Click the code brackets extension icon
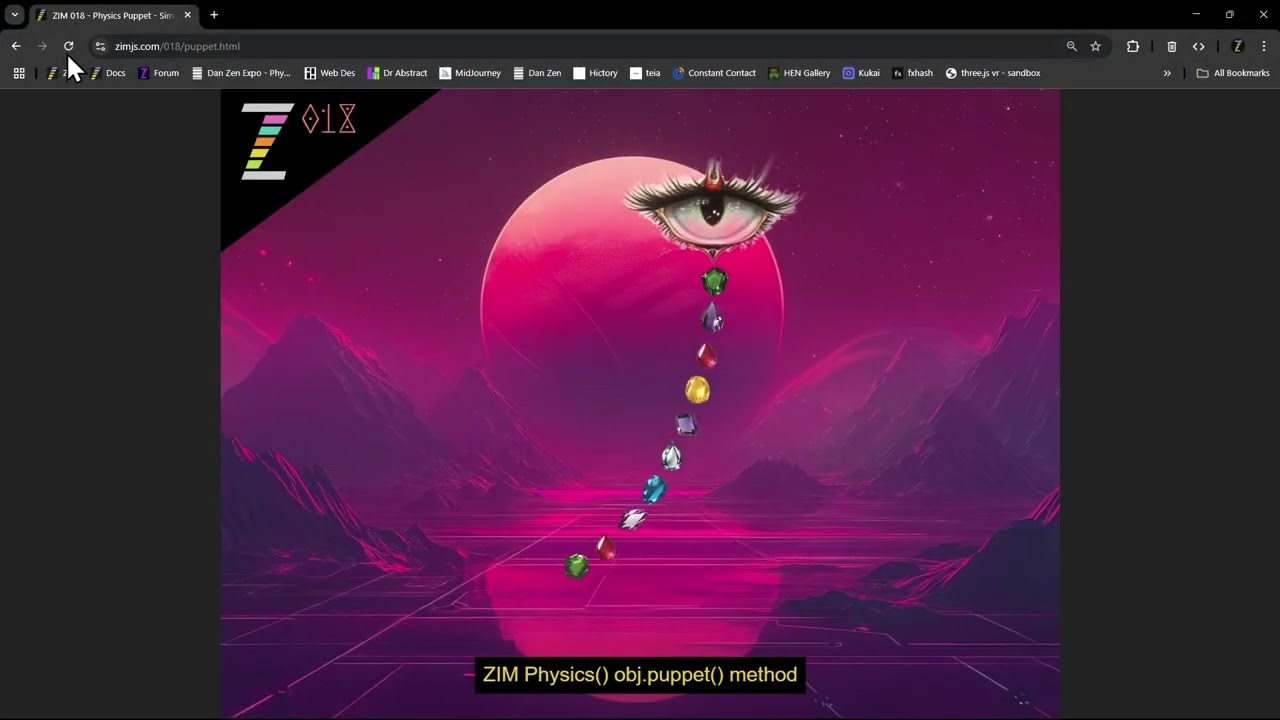The height and width of the screenshot is (720, 1280). [x=1199, y=46]
